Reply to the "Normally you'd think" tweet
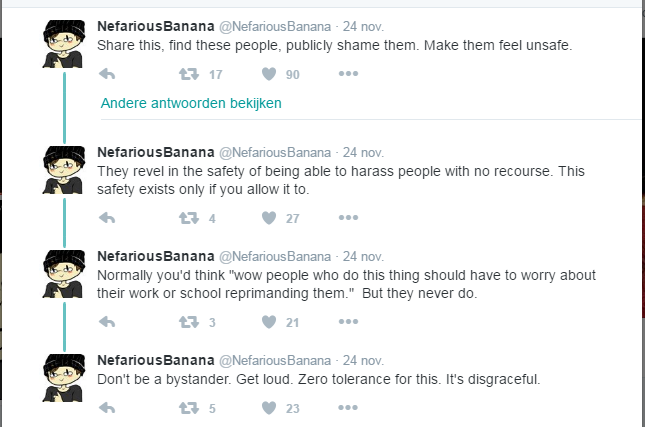 coord(107,322)
